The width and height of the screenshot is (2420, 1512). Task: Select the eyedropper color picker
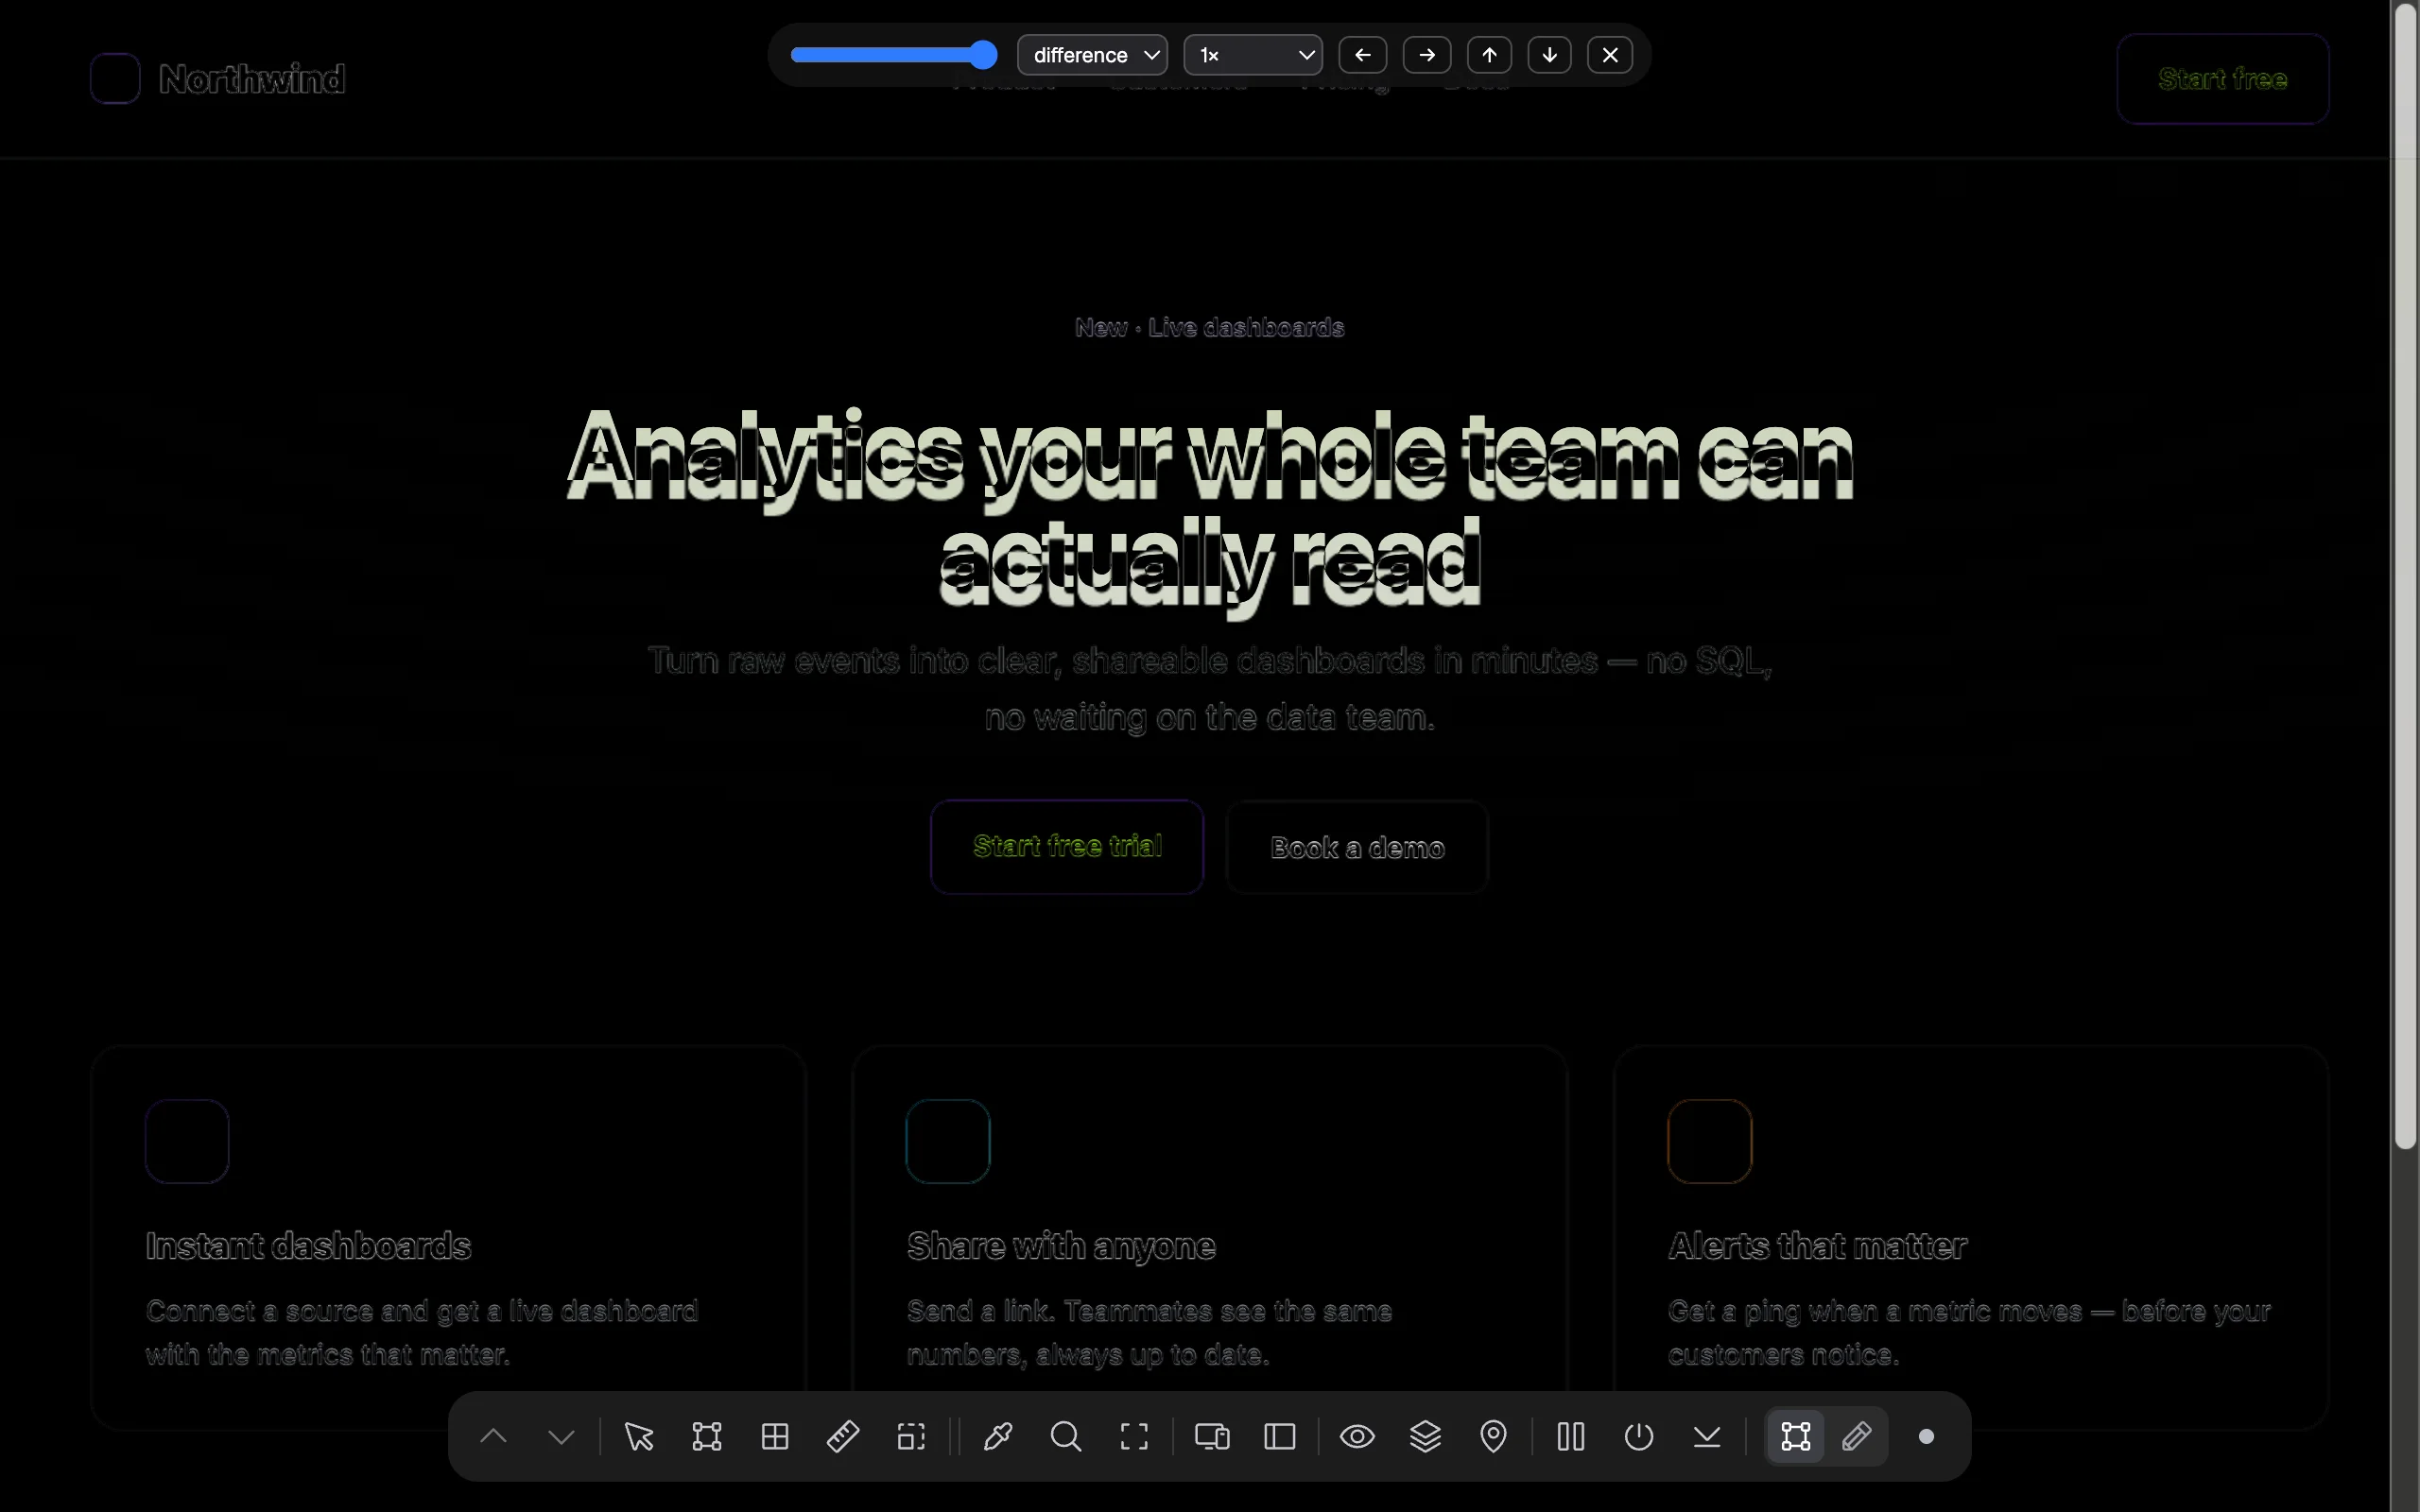[x=998, y=1437]
